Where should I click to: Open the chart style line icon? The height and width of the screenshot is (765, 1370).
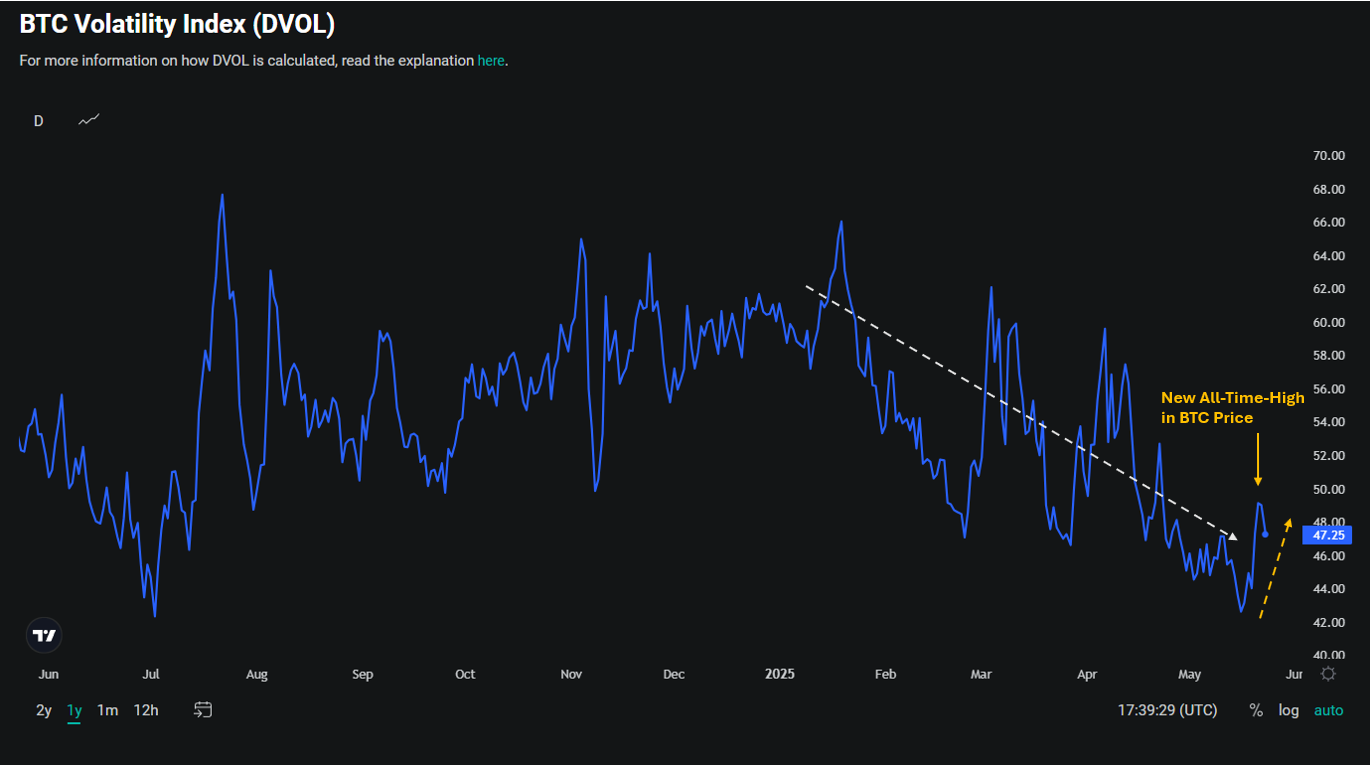pos(89,120)
